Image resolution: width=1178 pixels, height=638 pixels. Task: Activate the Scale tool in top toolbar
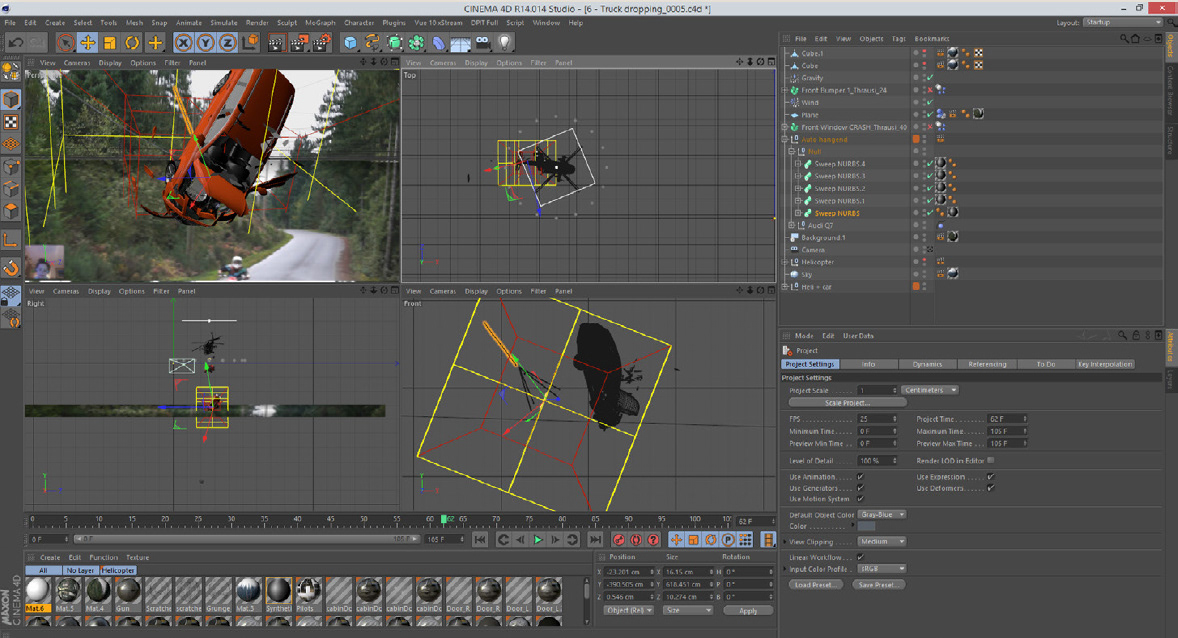click(x=110, y=43)
